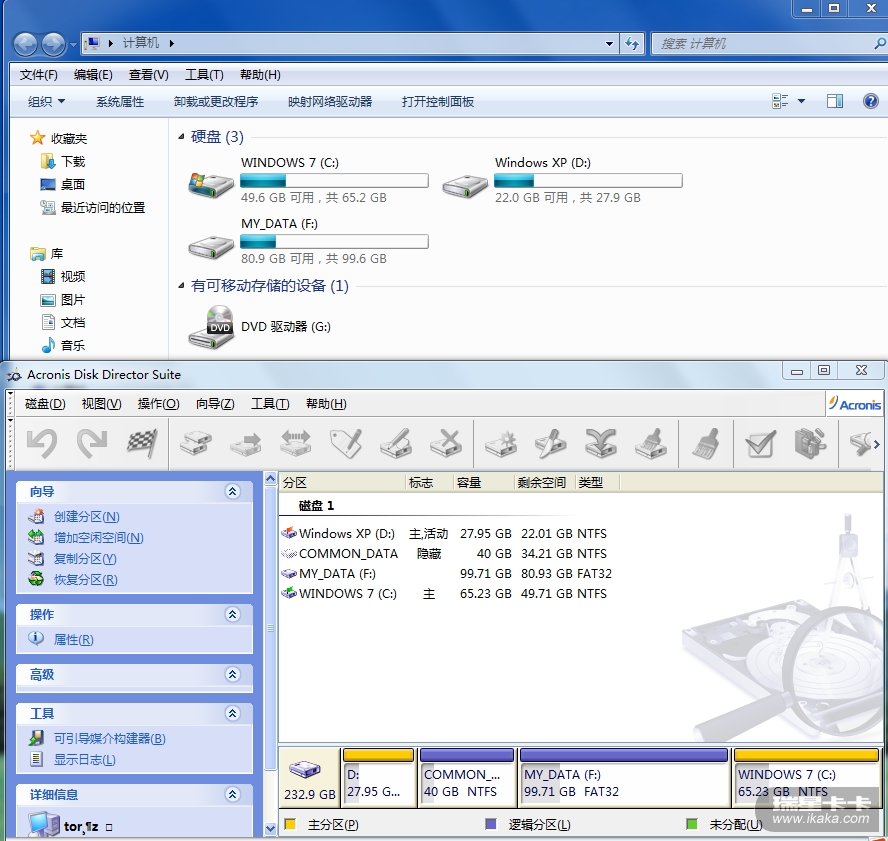Expand the 高级 advanced panel

coord(233,674)
